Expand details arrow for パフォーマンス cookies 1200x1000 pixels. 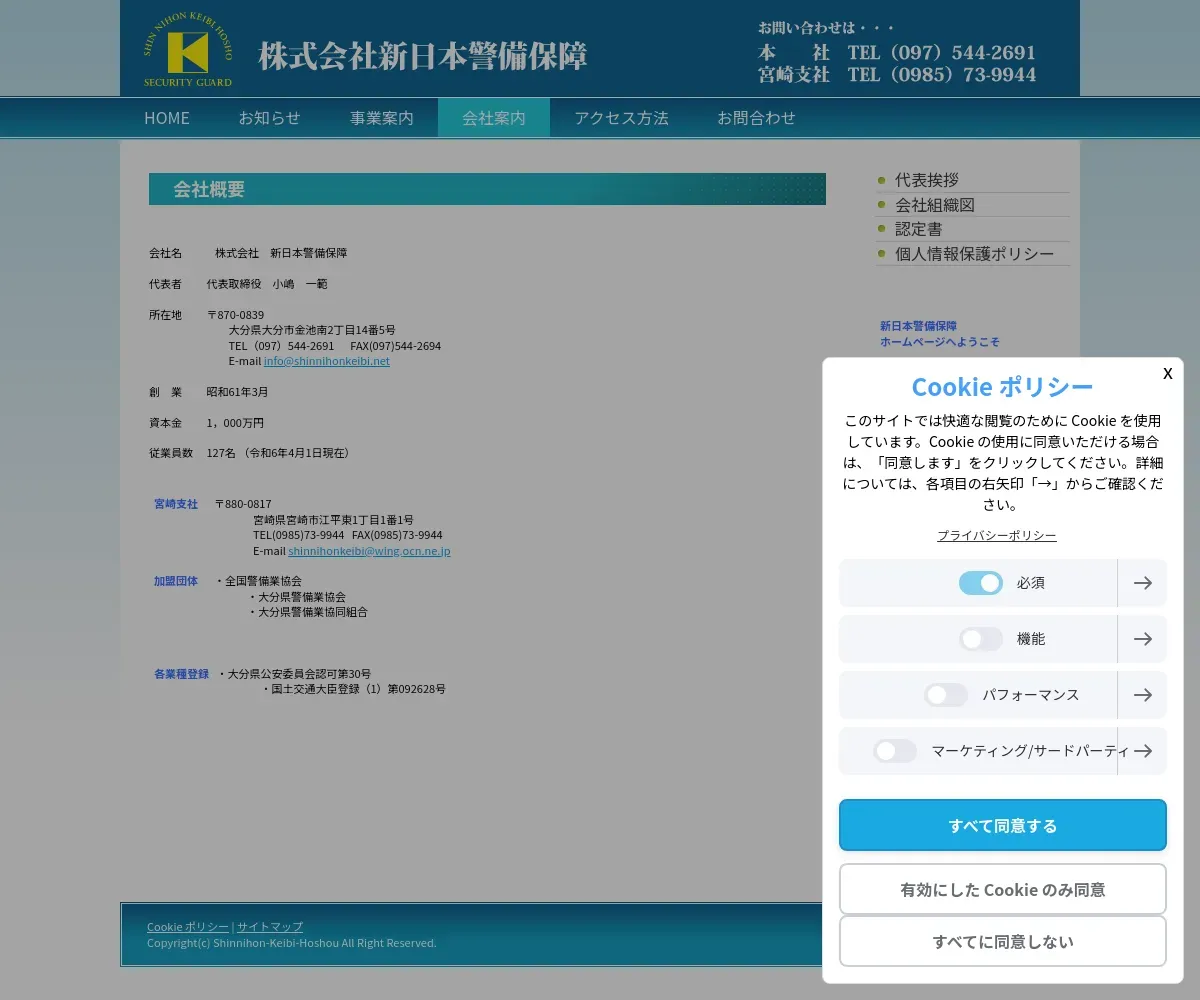1142,695
